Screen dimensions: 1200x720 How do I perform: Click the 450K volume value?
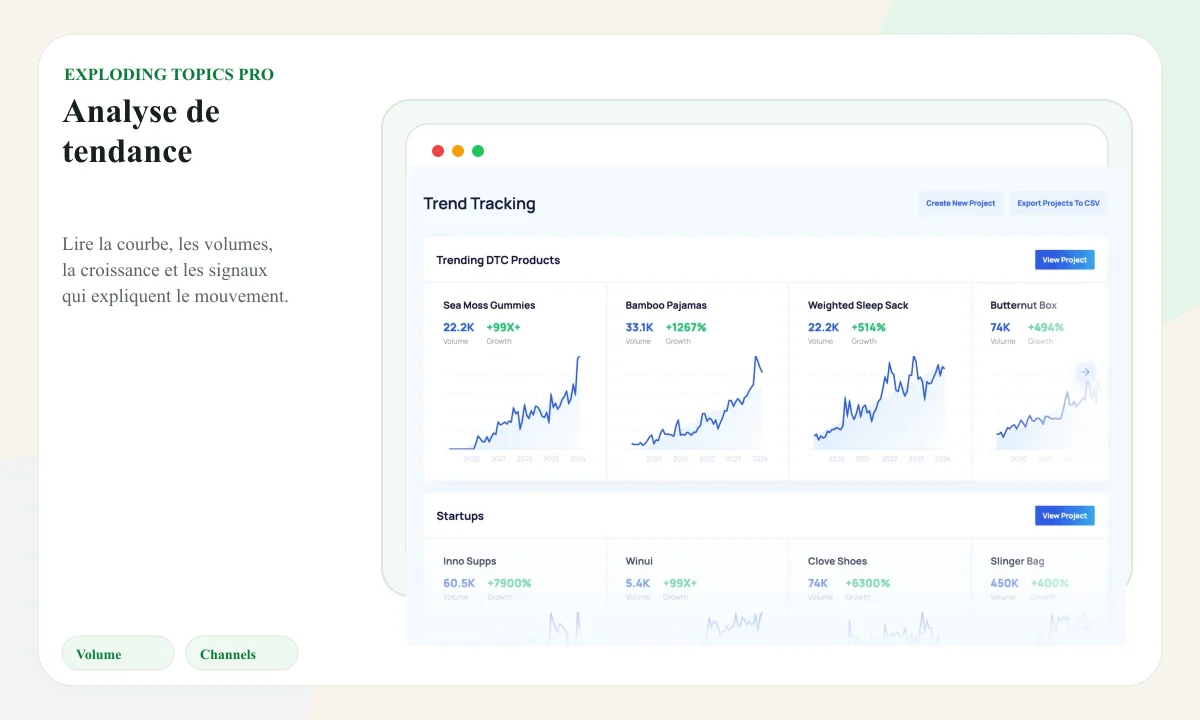coord(1004,583)
